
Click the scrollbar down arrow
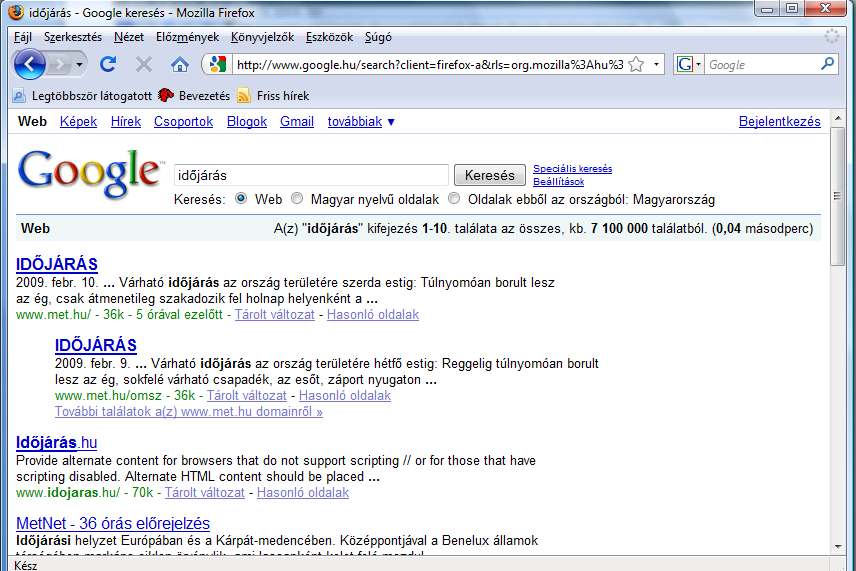tap(838, 547)
